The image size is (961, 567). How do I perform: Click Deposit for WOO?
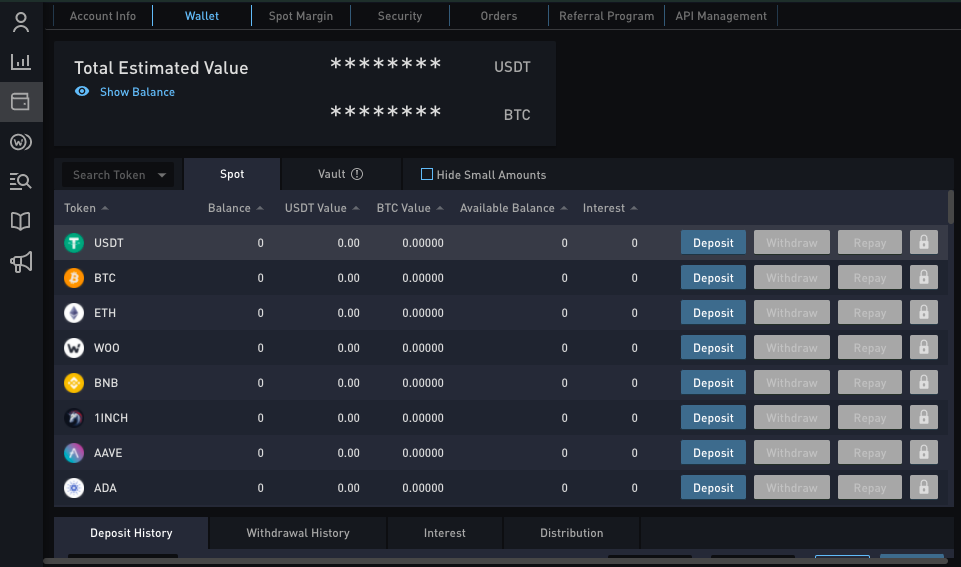(x=713, y=347)
